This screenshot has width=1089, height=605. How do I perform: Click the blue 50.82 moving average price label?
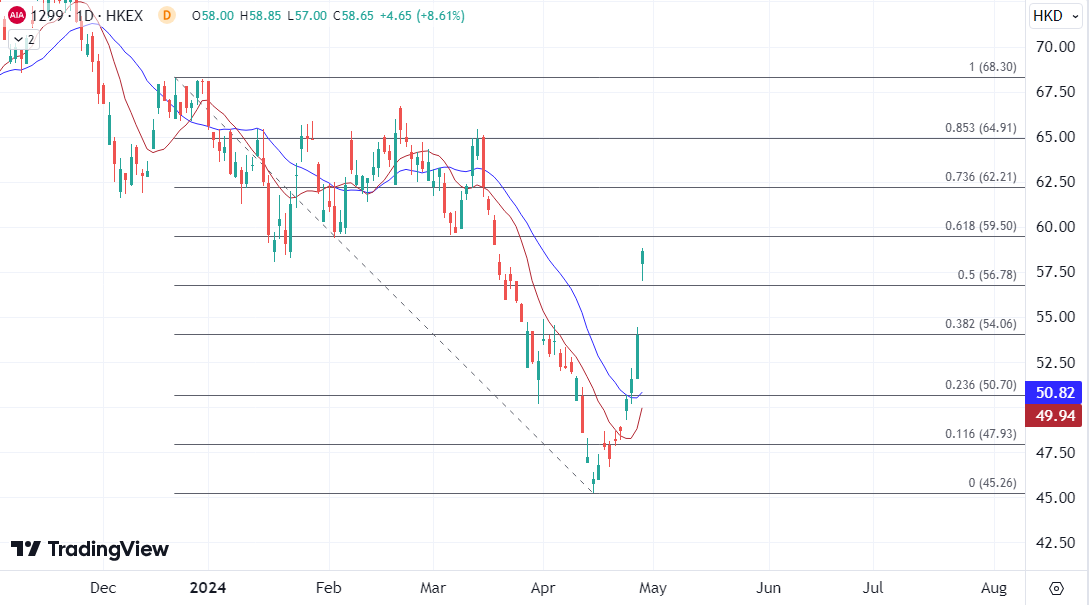point(1058,393)
